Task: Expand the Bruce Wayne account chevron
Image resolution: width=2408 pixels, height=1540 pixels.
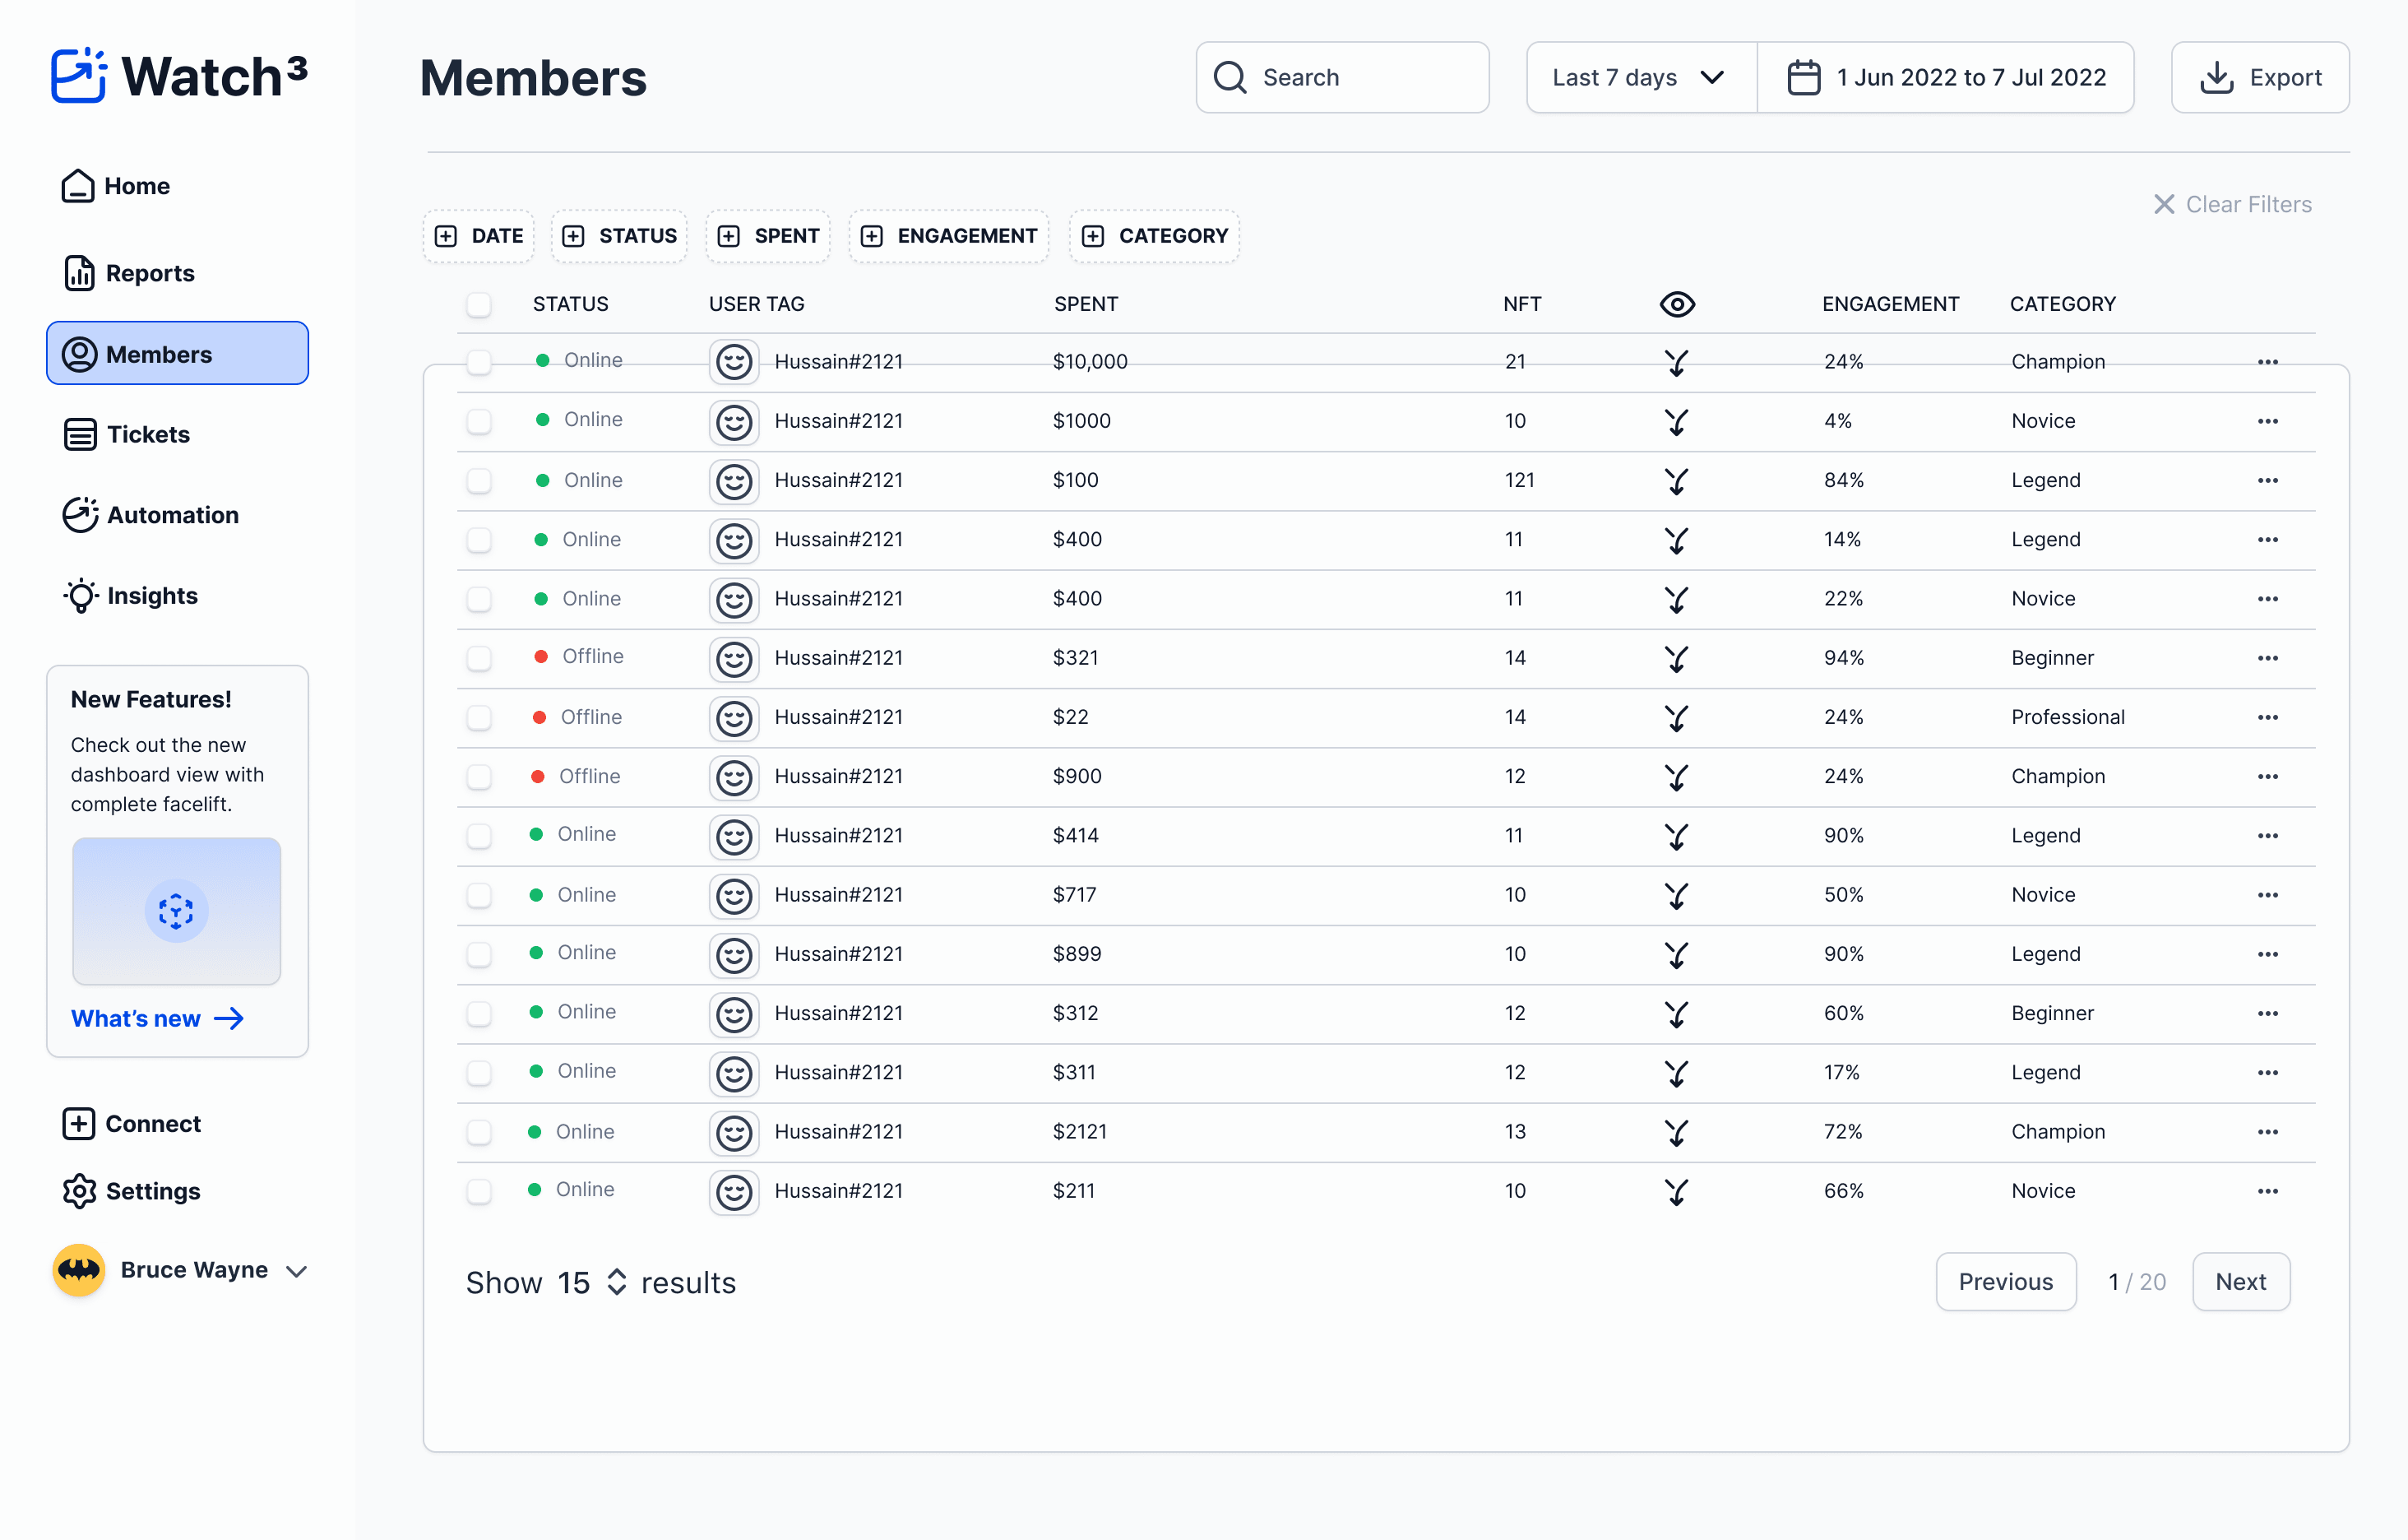Action: [x=296, y=1271]
